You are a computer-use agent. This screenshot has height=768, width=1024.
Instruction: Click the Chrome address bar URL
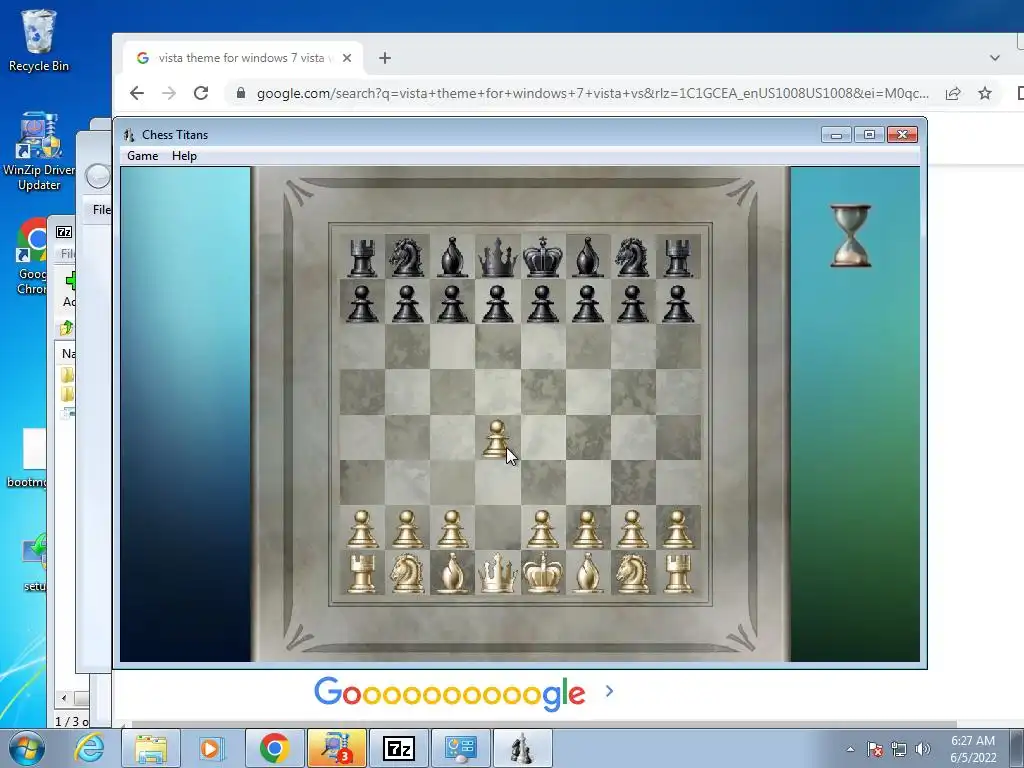592,93
